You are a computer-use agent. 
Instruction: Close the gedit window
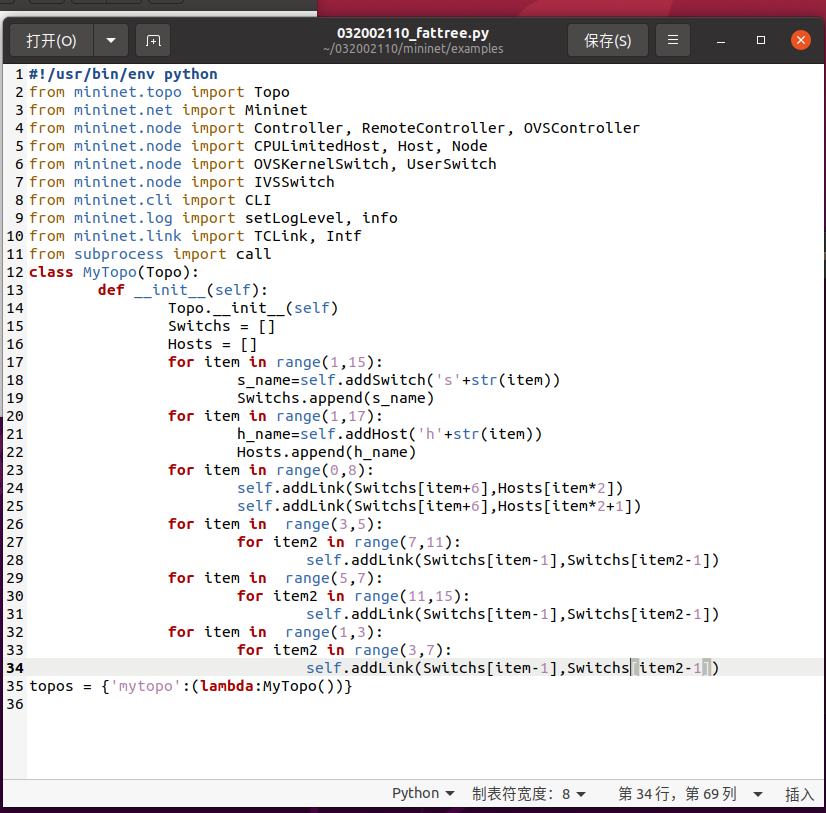(x=801, y=40)
